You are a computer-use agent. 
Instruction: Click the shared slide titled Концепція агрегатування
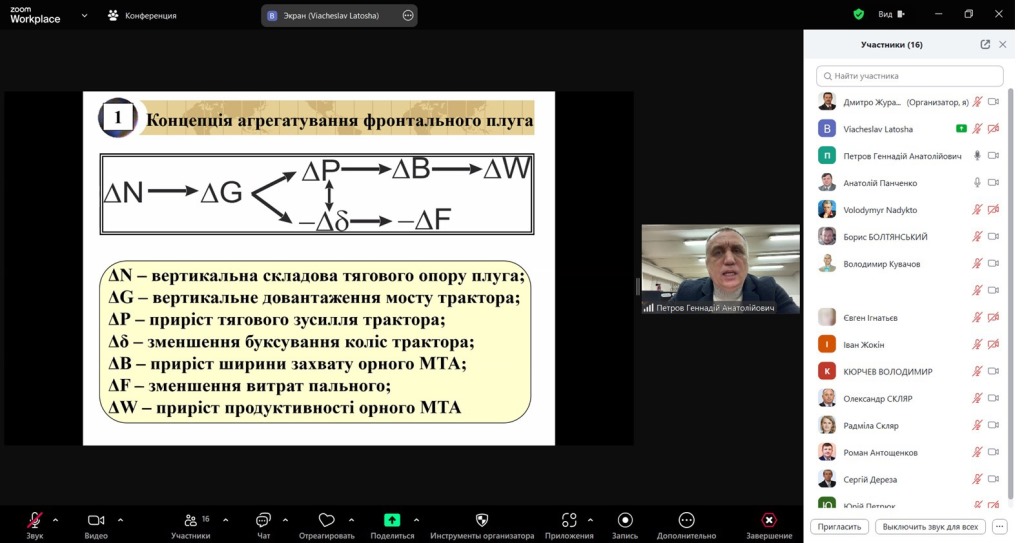click(x=319, y=269)
